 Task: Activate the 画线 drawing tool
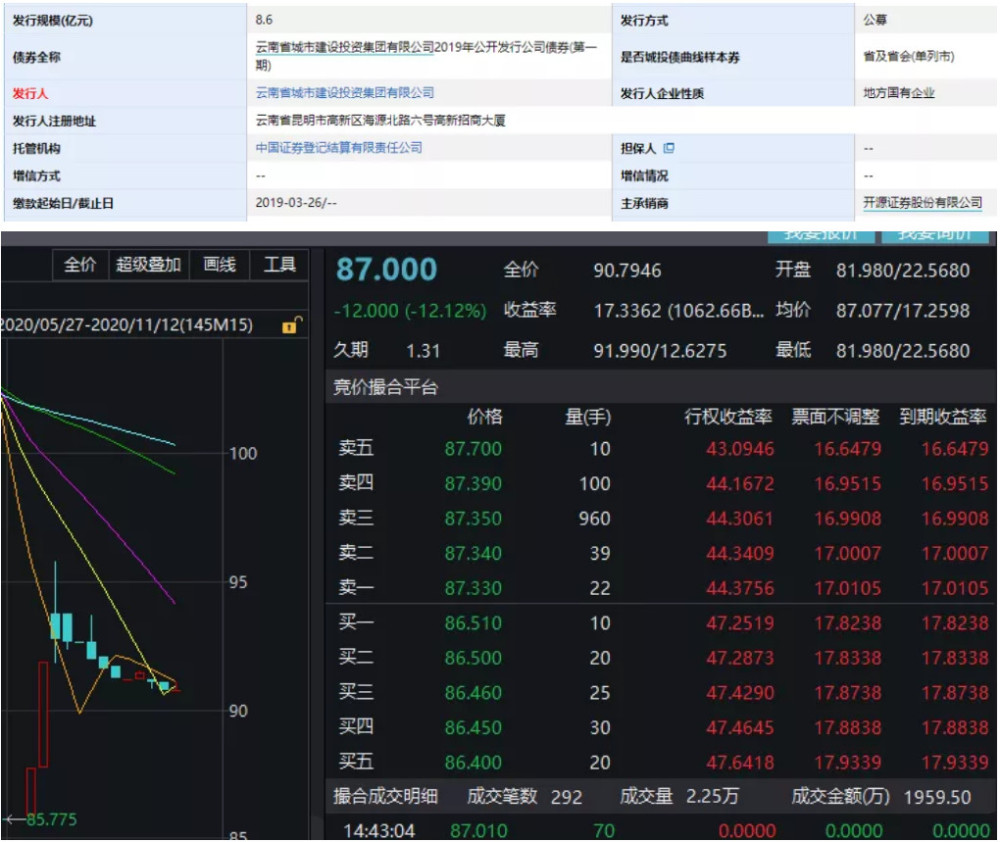coord(219,265)
